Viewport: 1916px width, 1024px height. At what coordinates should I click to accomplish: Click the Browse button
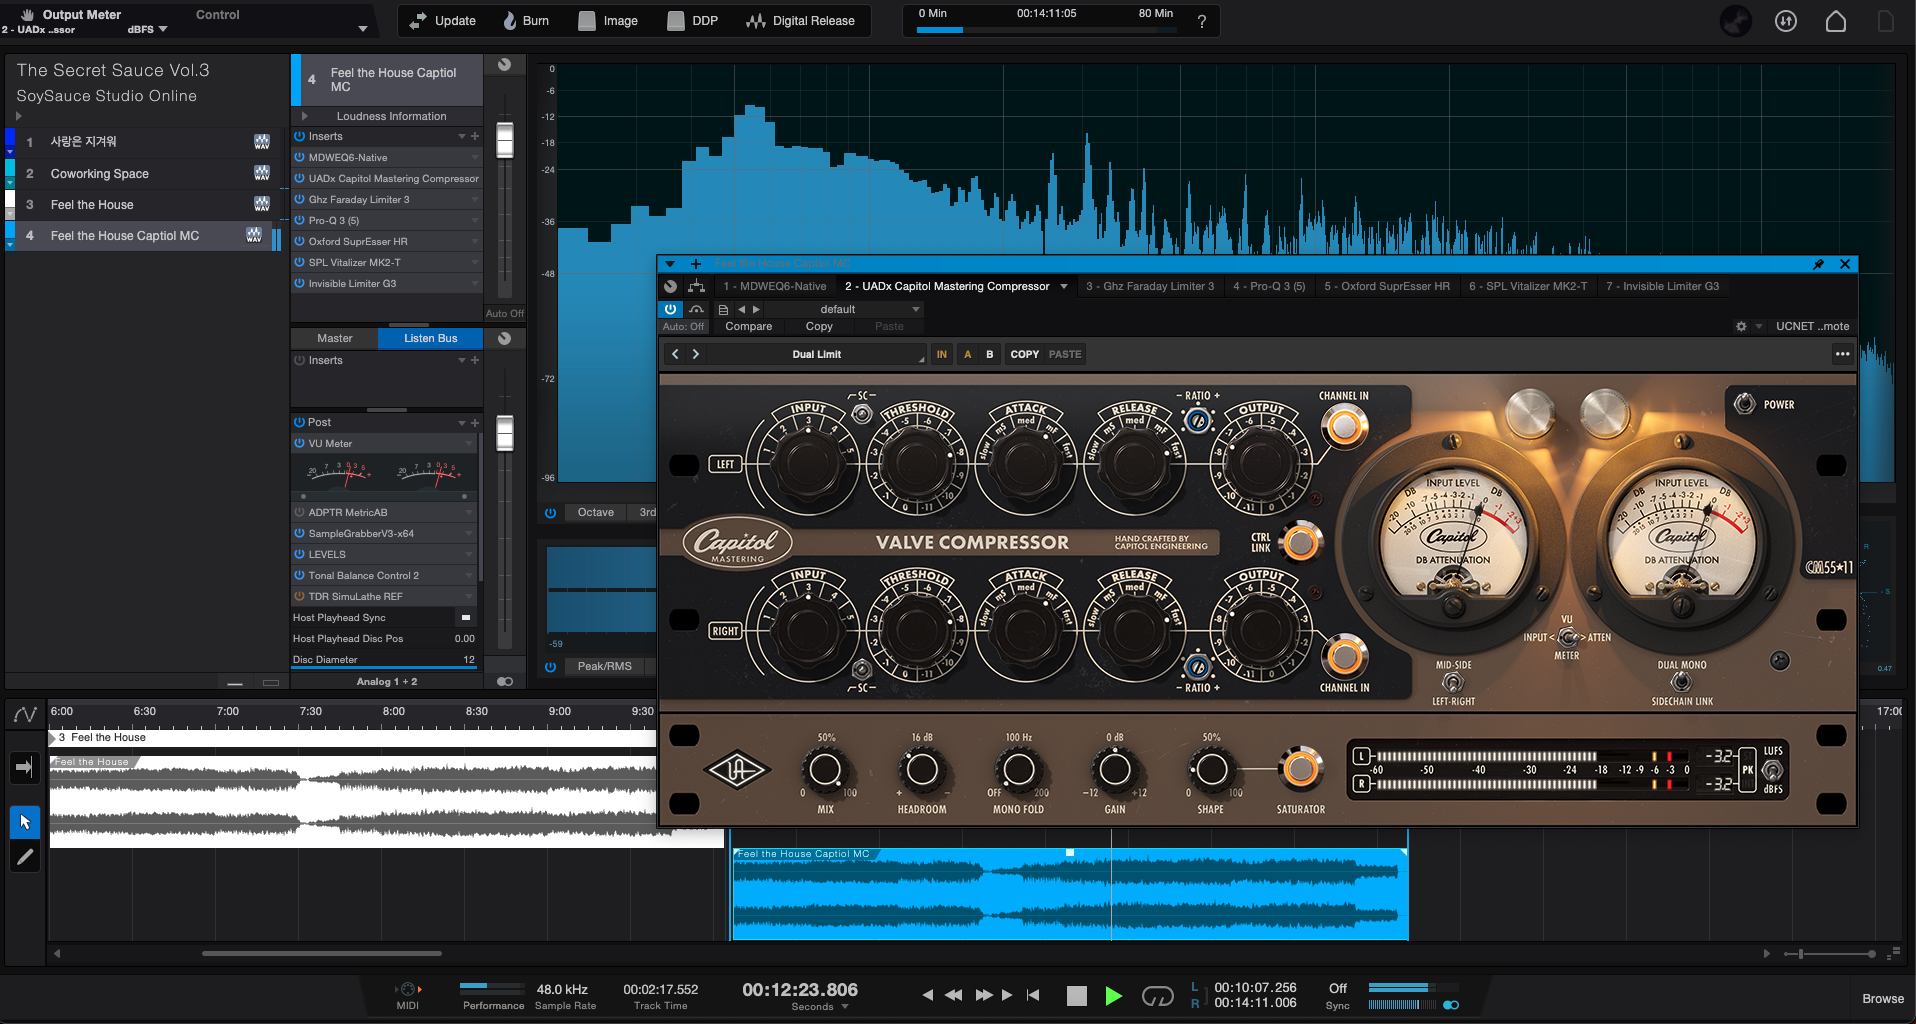pos(1883,999)
